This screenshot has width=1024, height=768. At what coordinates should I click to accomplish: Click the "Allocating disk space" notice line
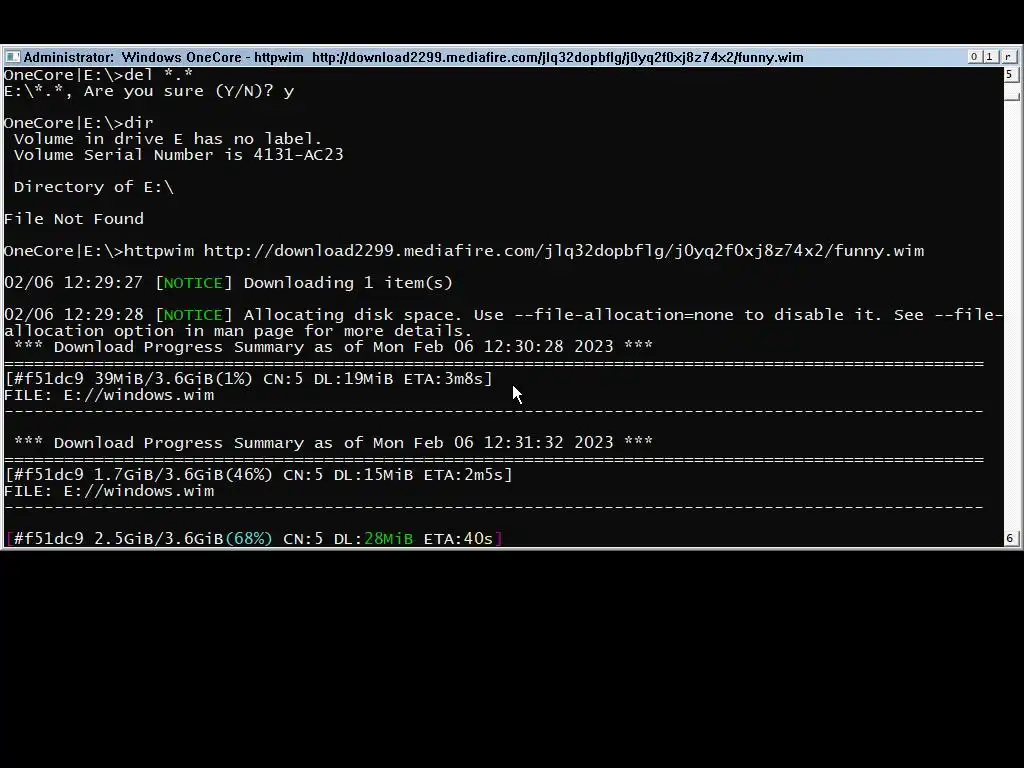(503, 315)
